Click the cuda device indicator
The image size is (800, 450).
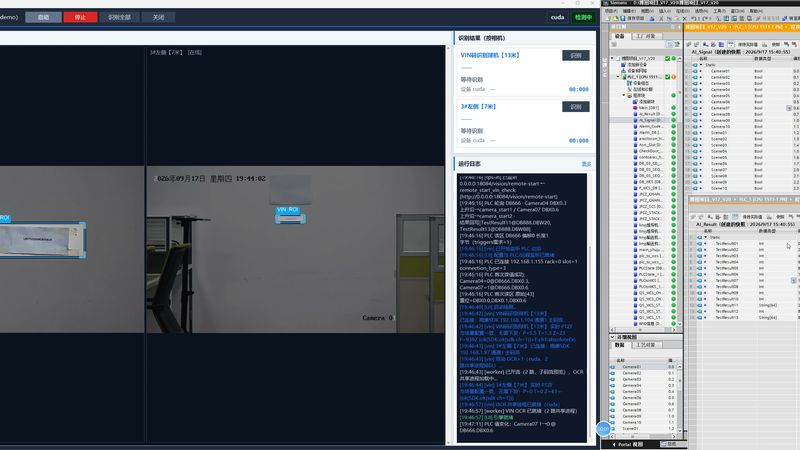557,17
